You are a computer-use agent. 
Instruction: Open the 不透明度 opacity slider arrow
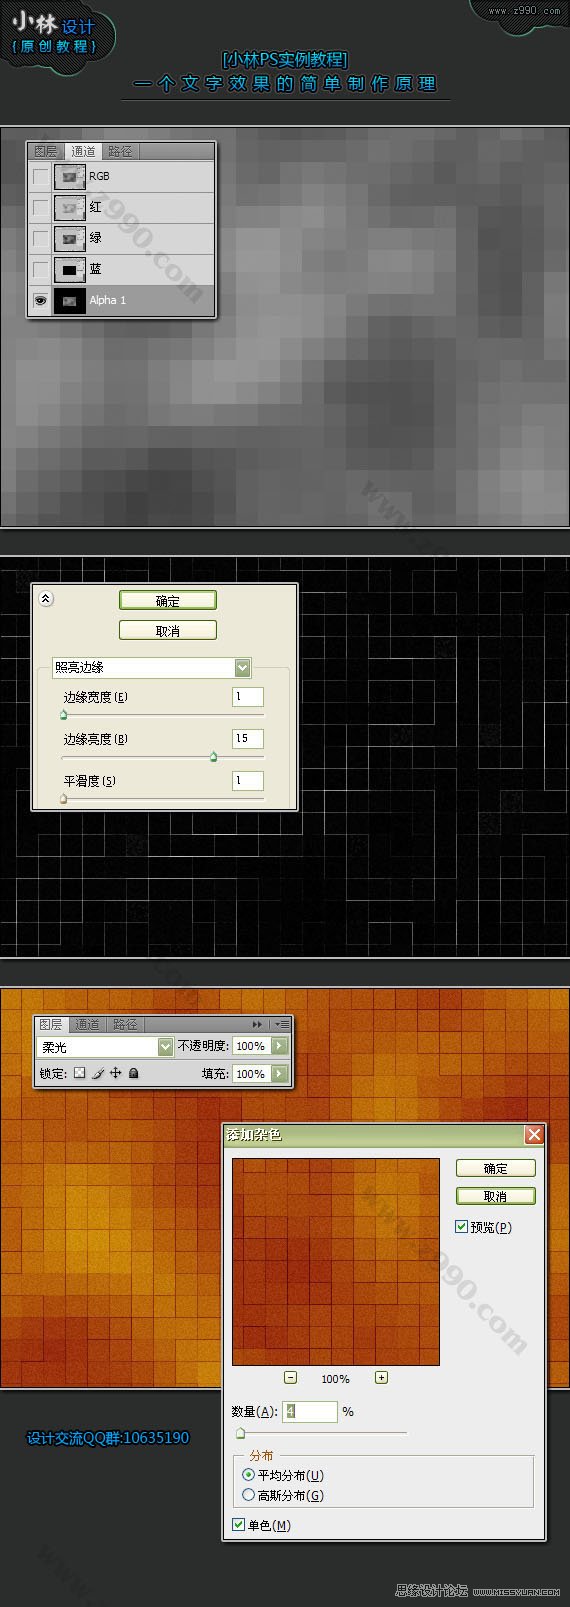click(279, 1046)
